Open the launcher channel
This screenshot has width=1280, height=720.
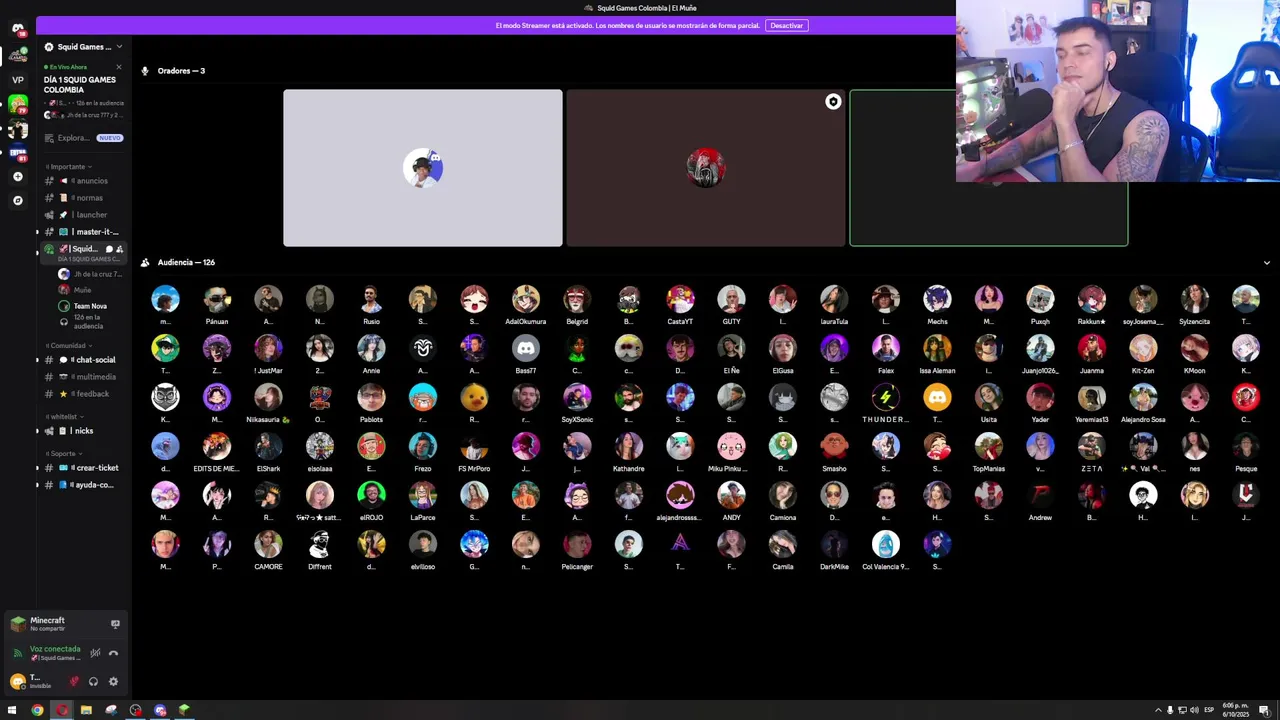pyautogui.click(x=84, y=215)
